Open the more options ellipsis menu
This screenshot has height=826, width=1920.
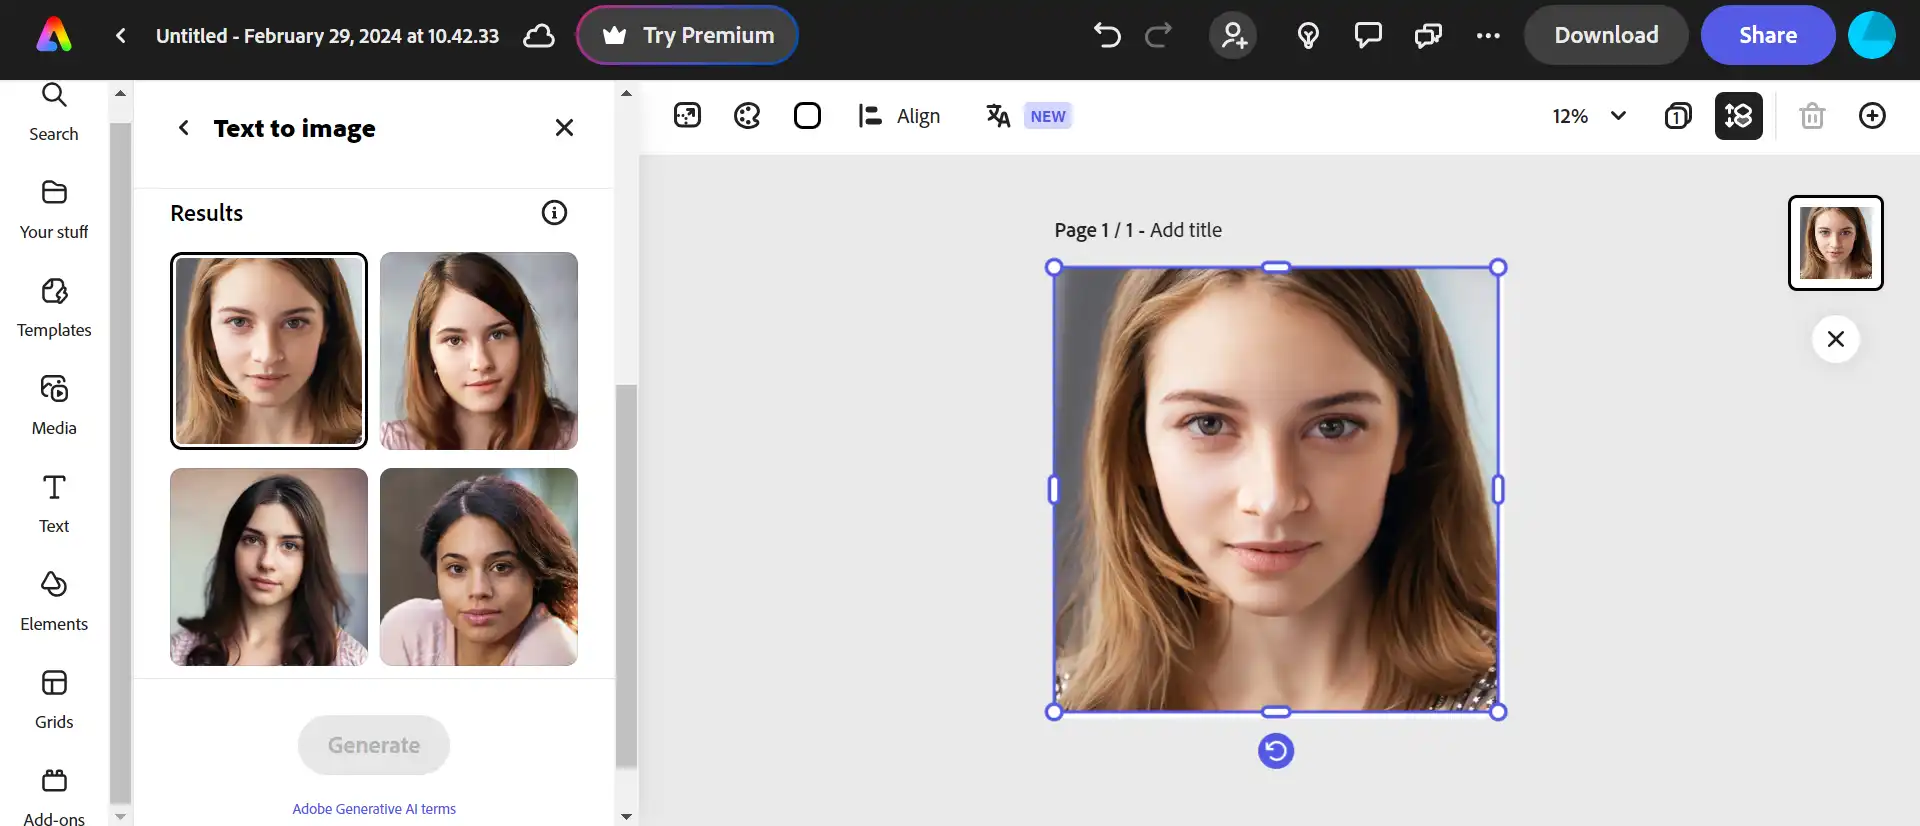click(x=1487, y=36)
